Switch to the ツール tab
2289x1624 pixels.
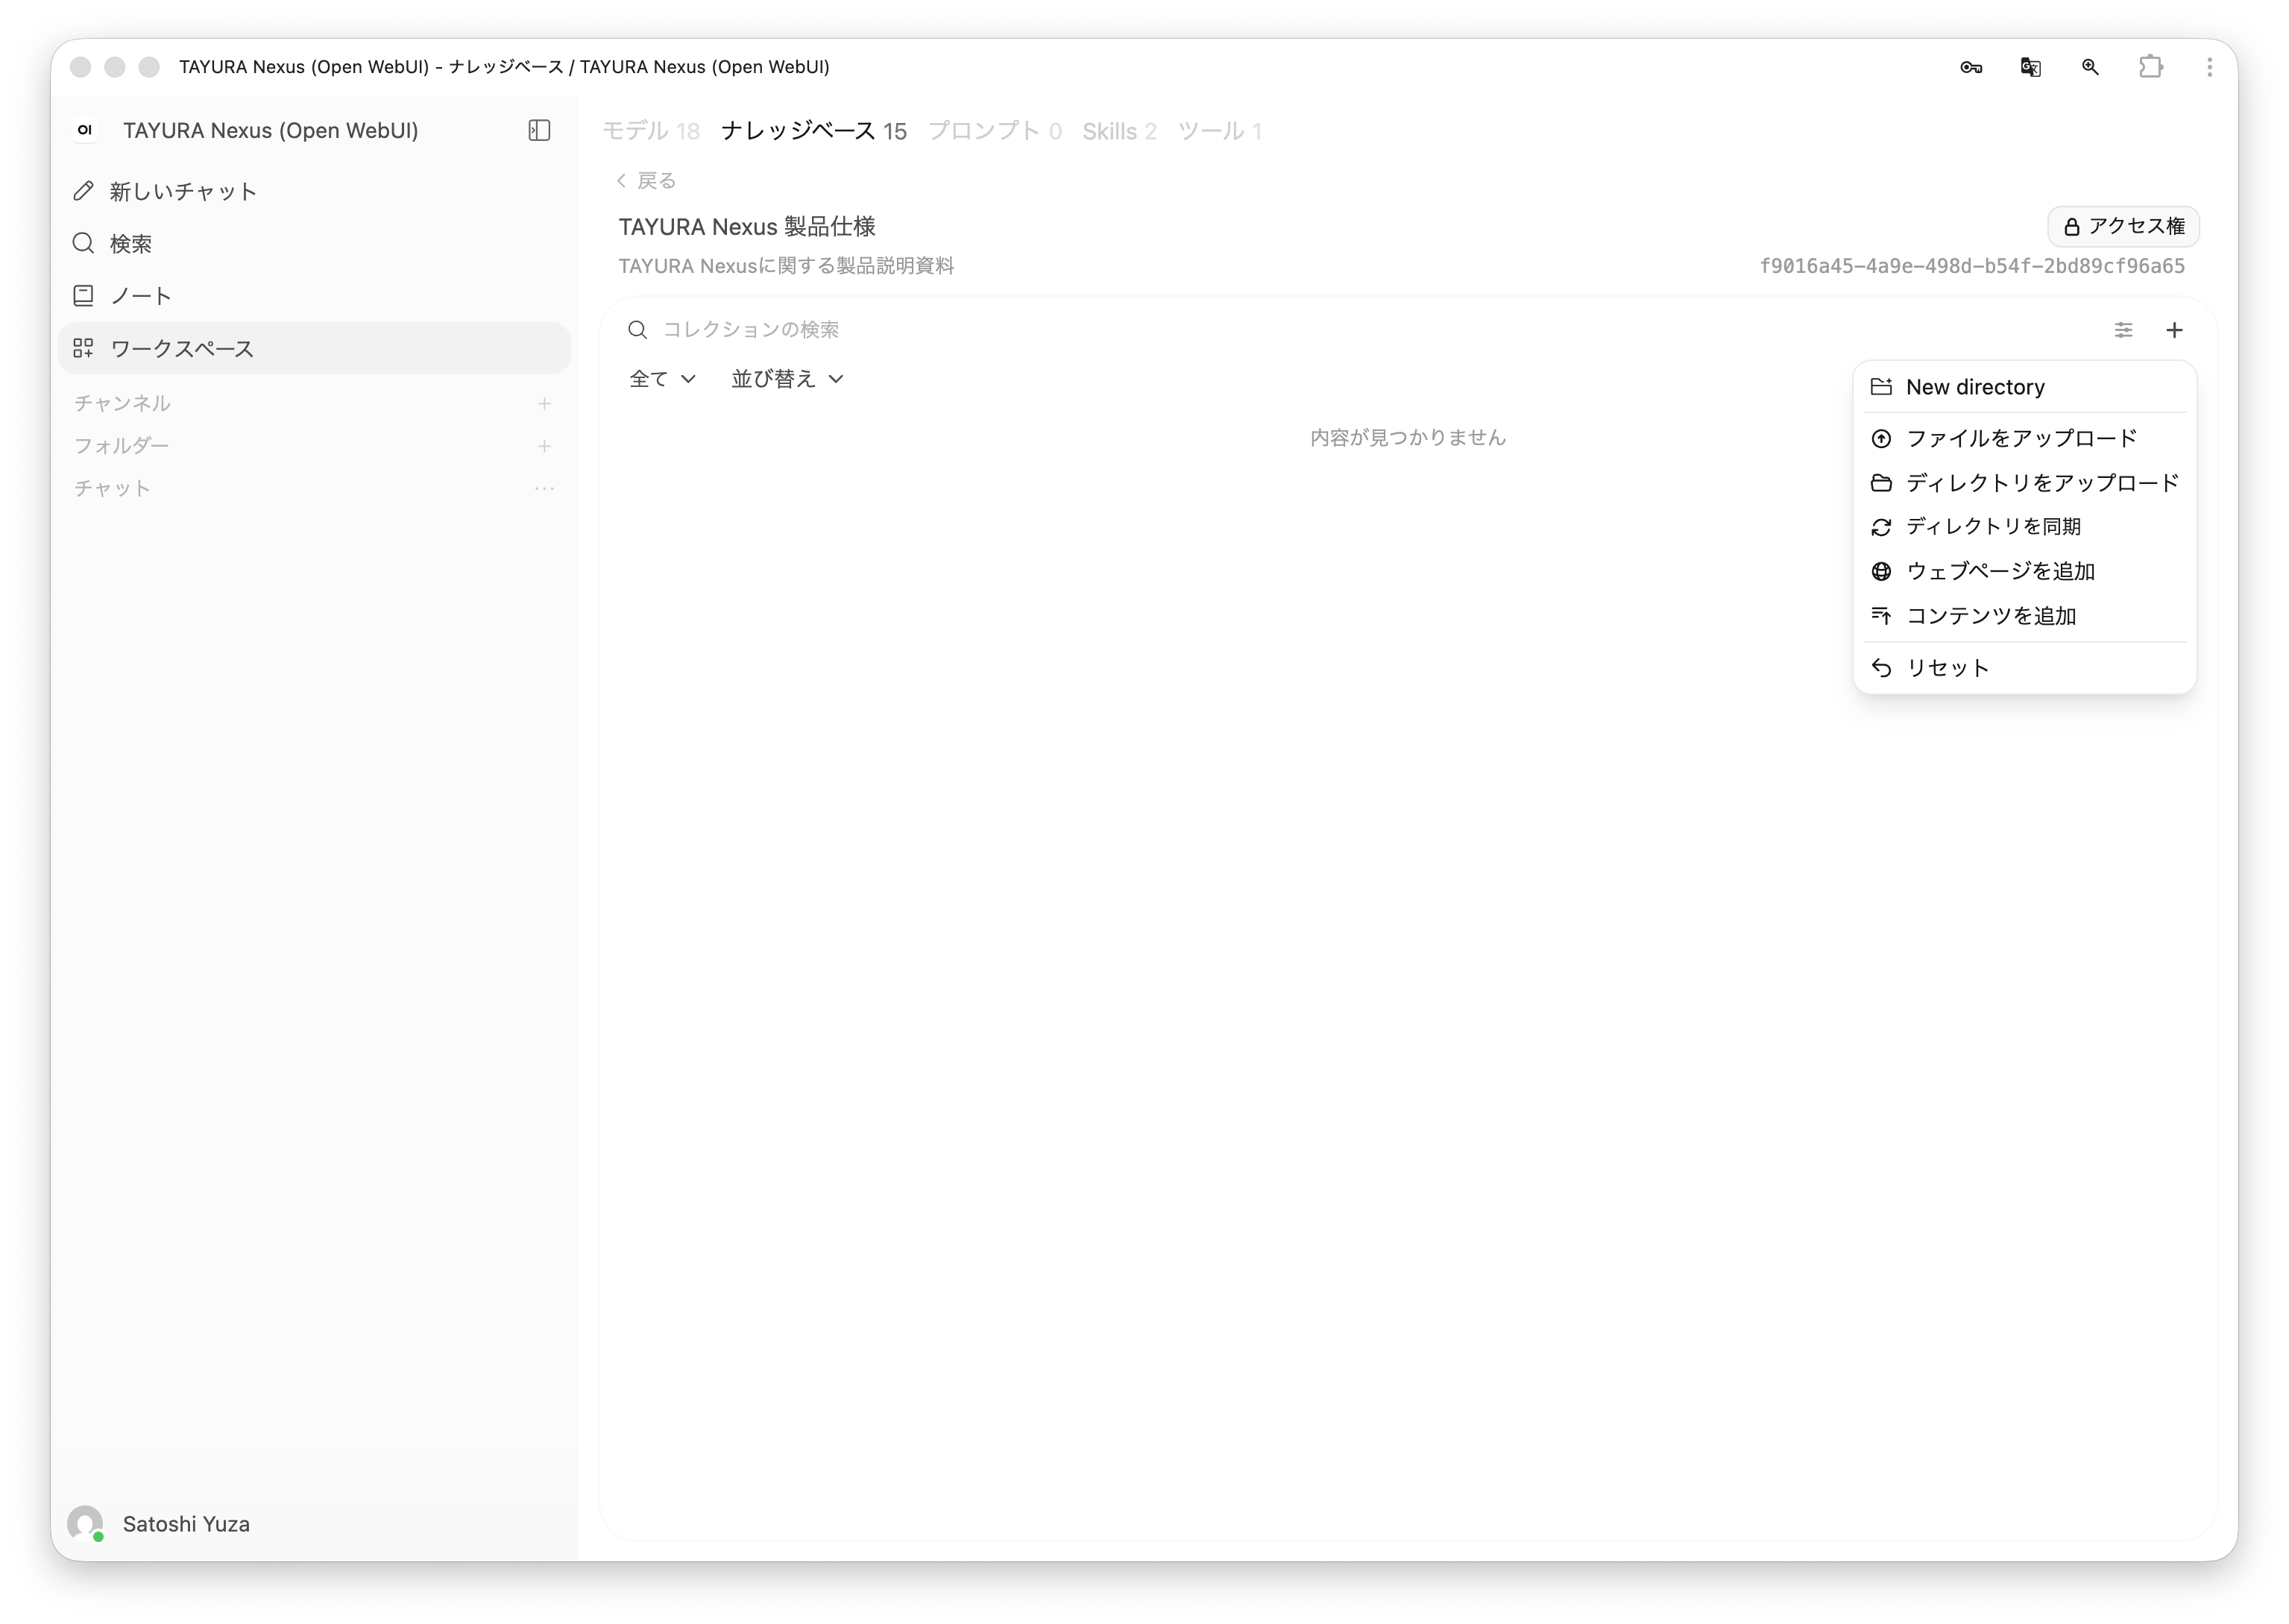point(1219,131)
